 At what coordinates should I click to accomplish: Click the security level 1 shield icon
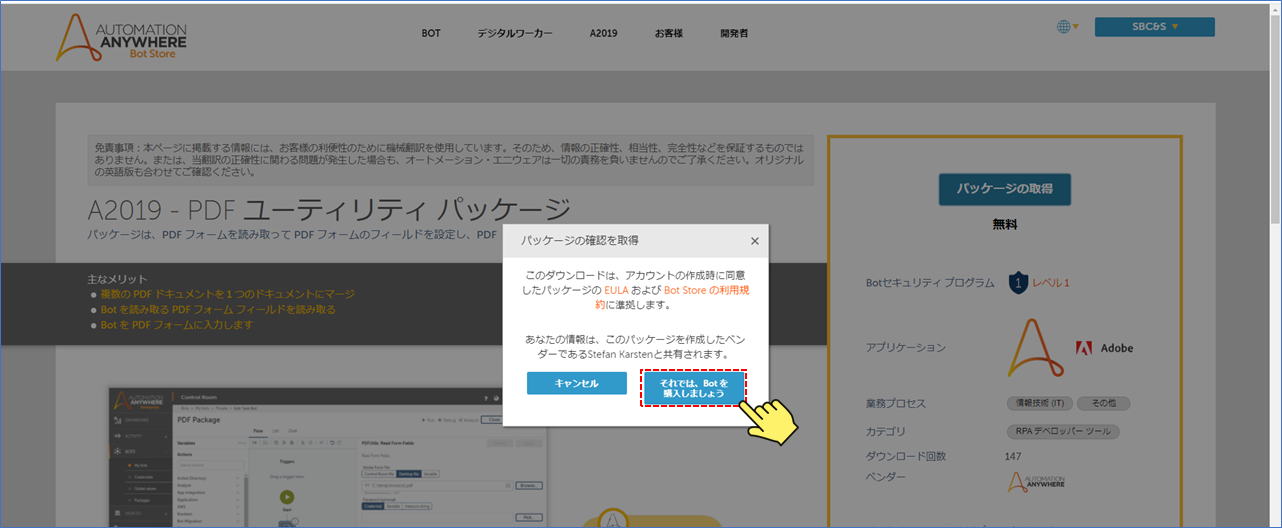click(x=1017, y=283)
